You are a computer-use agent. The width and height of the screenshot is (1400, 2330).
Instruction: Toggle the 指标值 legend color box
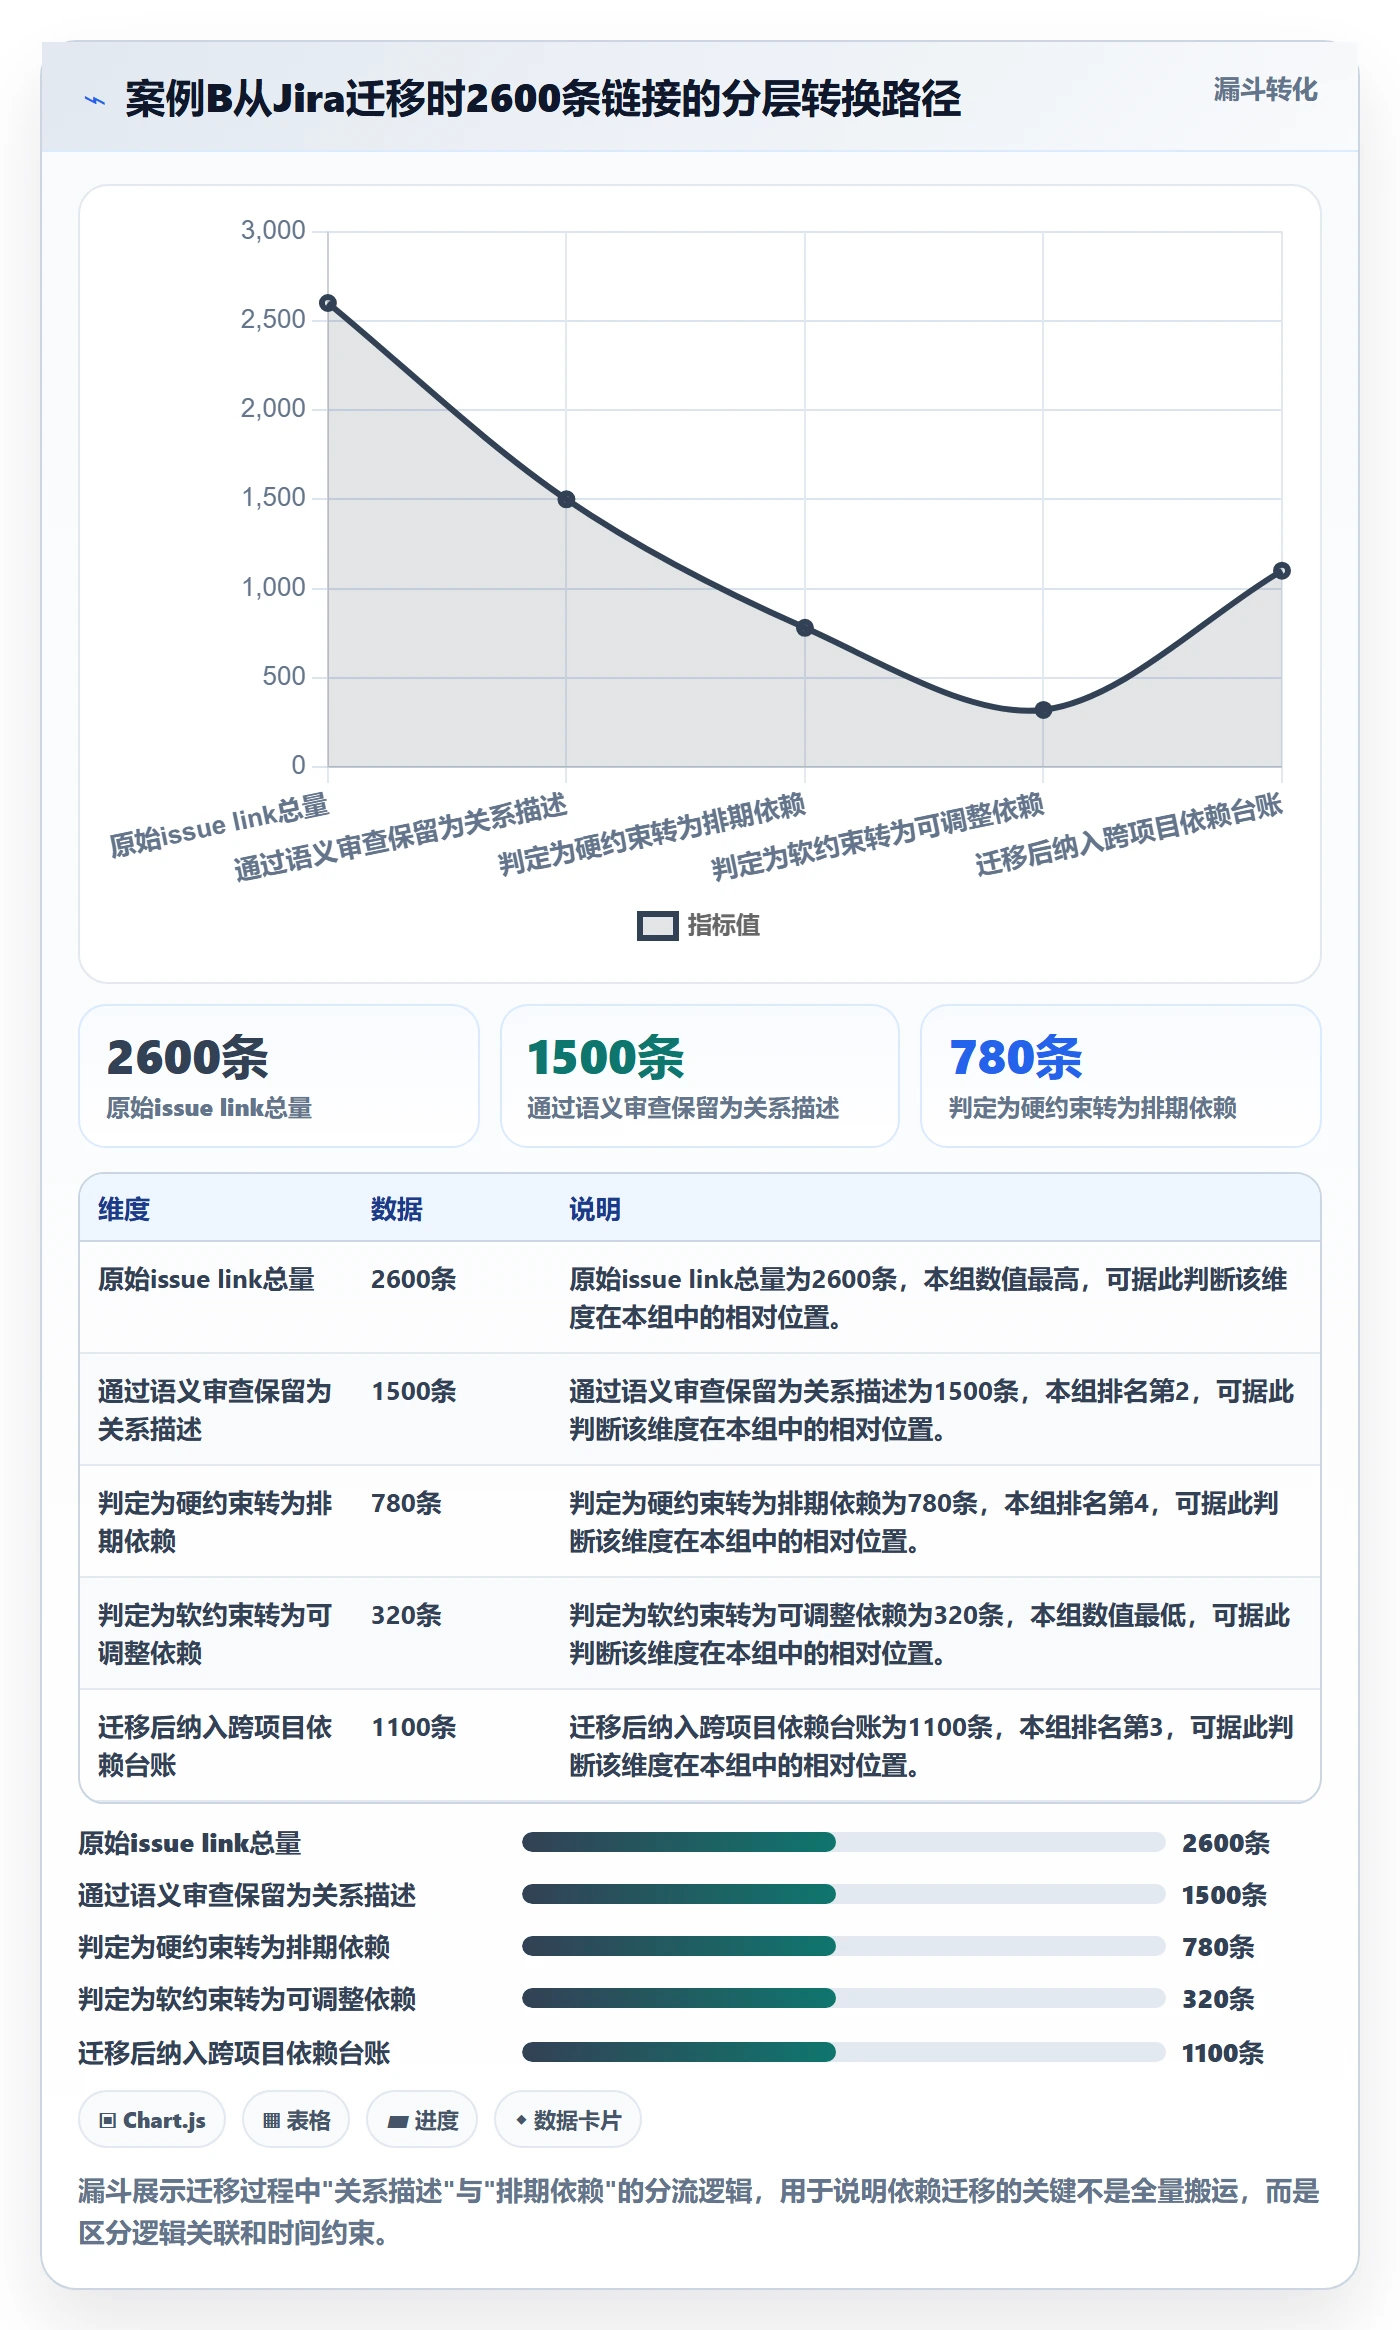(657, 926)
